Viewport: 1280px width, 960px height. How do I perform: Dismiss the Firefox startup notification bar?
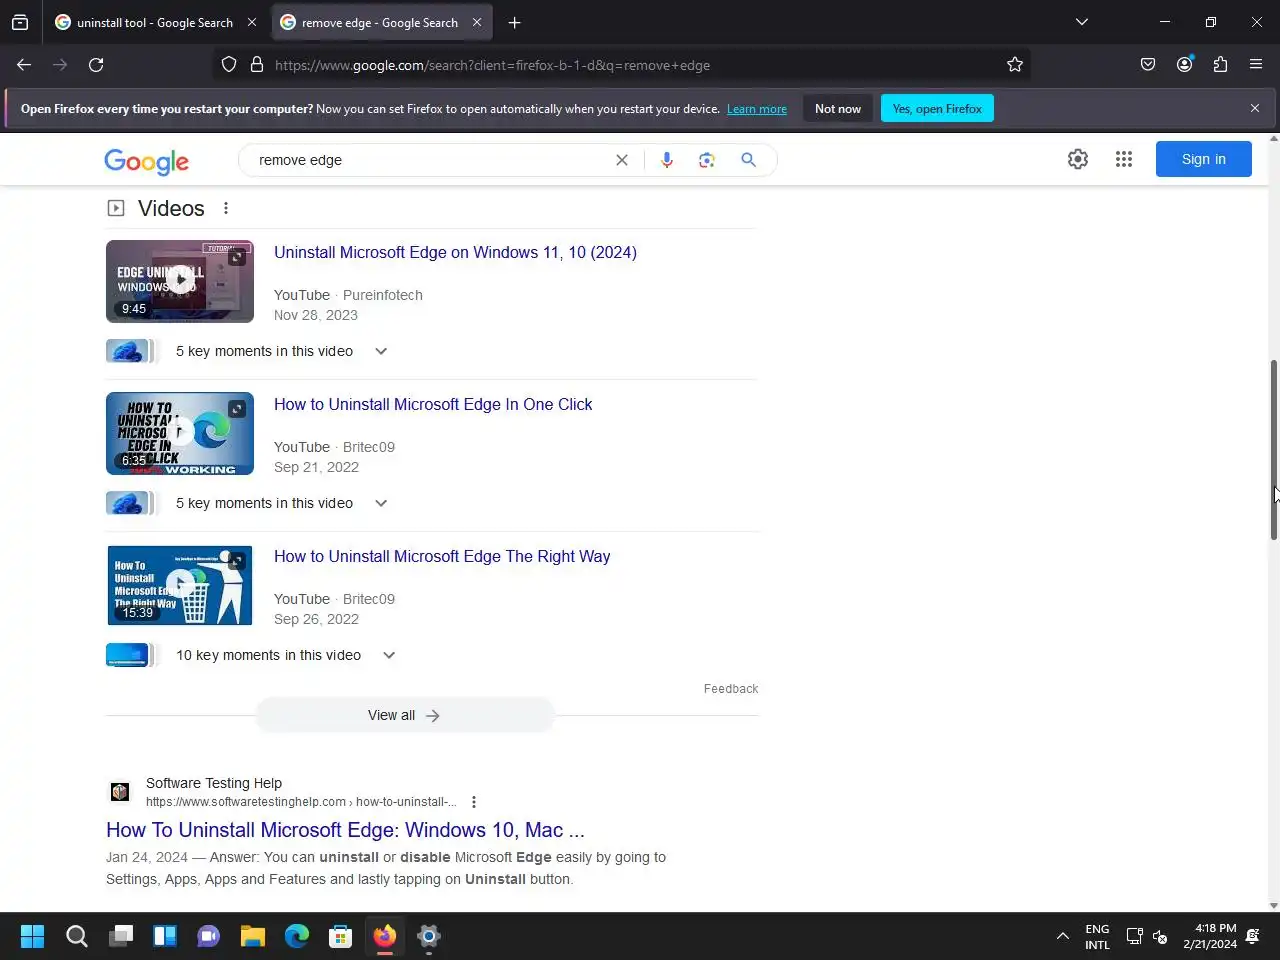click(1255, 108)
